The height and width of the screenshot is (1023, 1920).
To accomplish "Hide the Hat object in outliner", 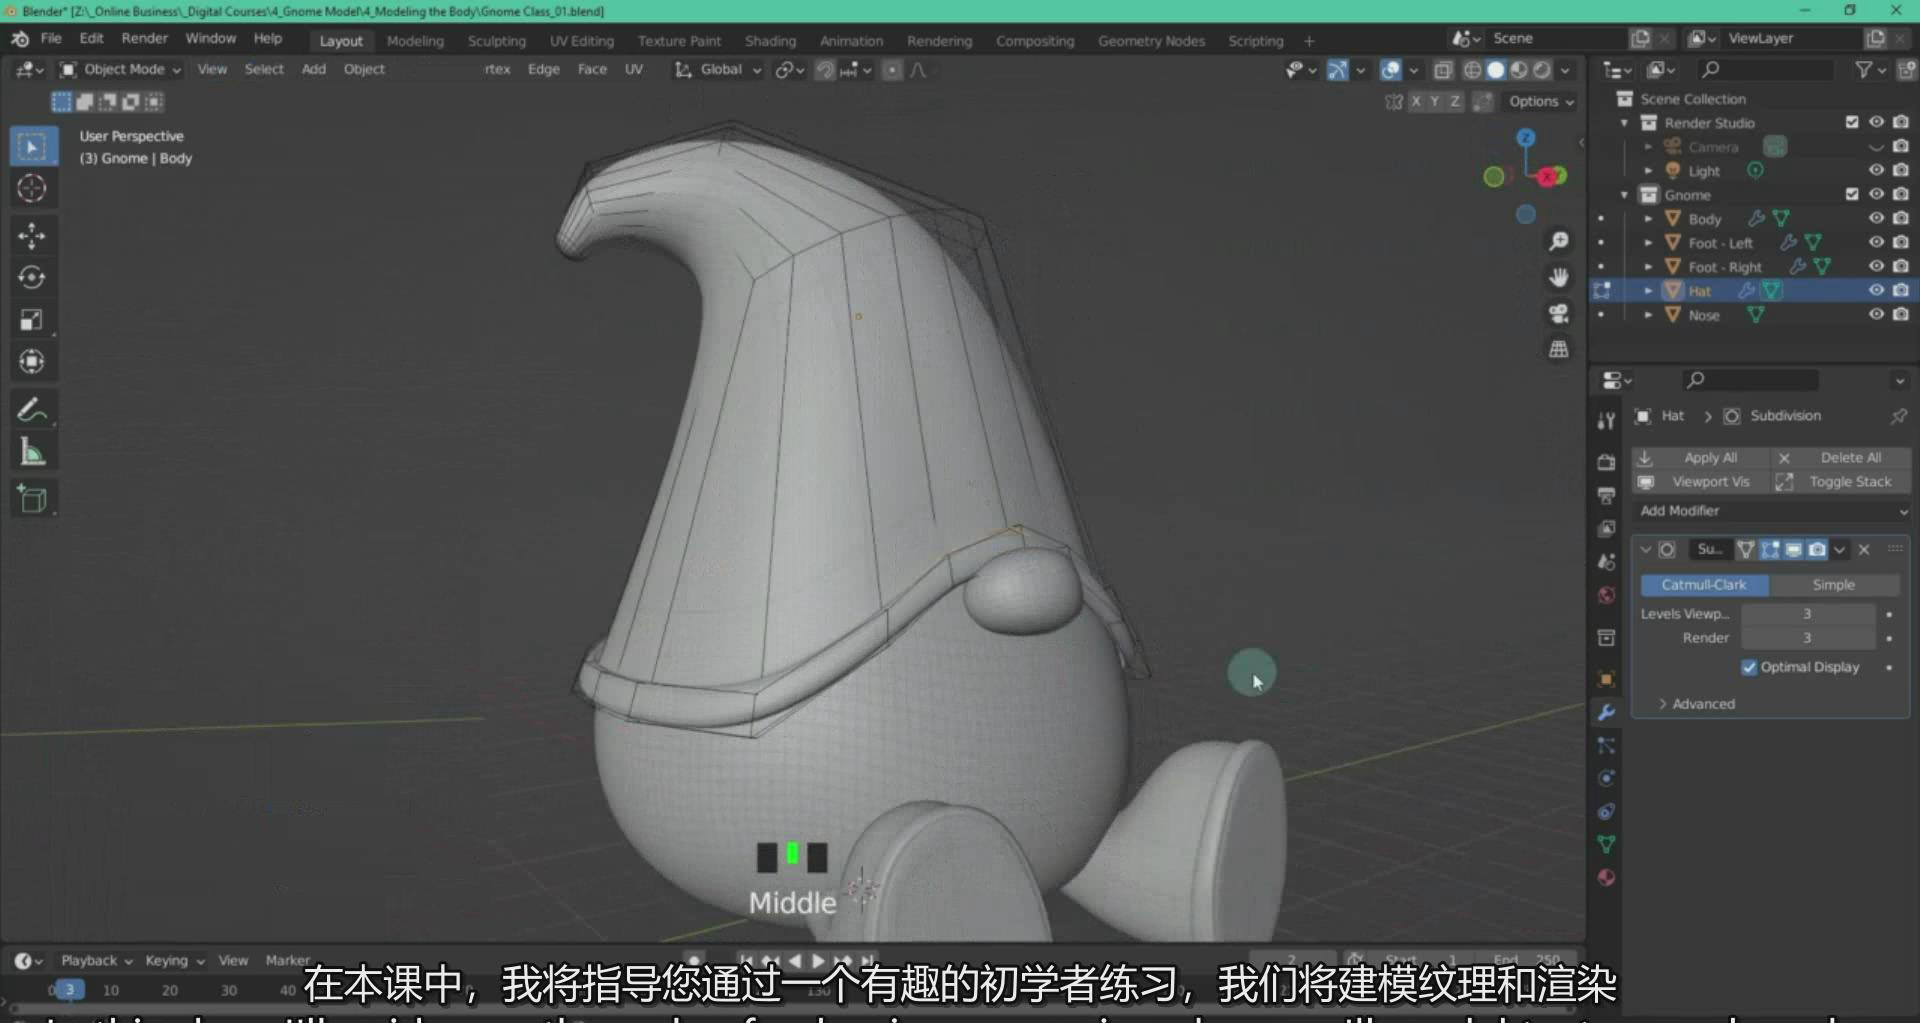I will [x=1876, y=290].
